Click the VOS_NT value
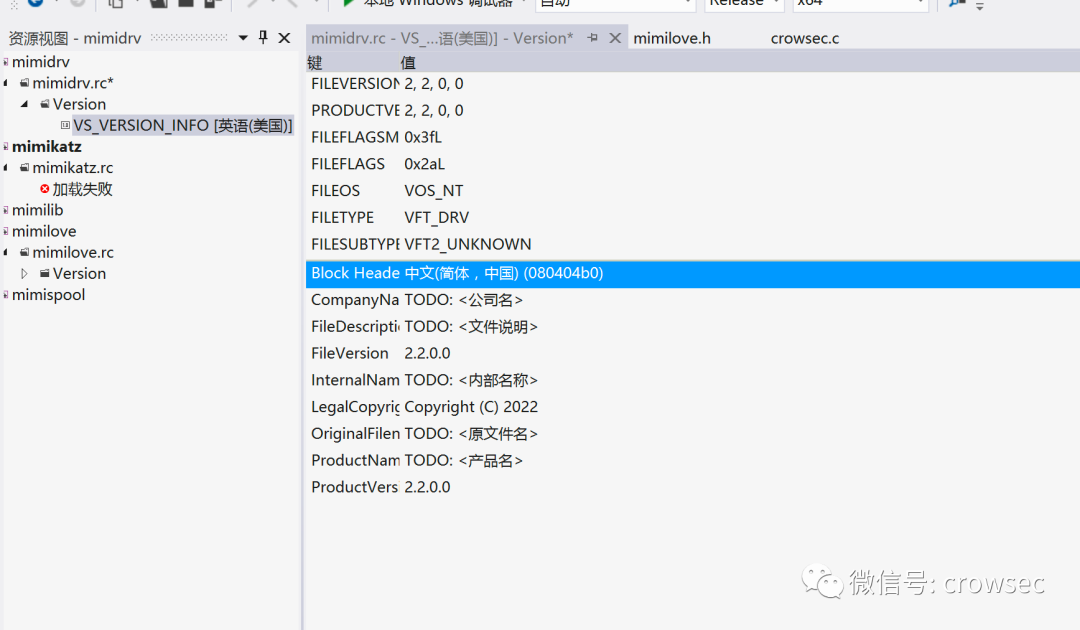This screenshot has height=630, width=1080. (434, 191)
